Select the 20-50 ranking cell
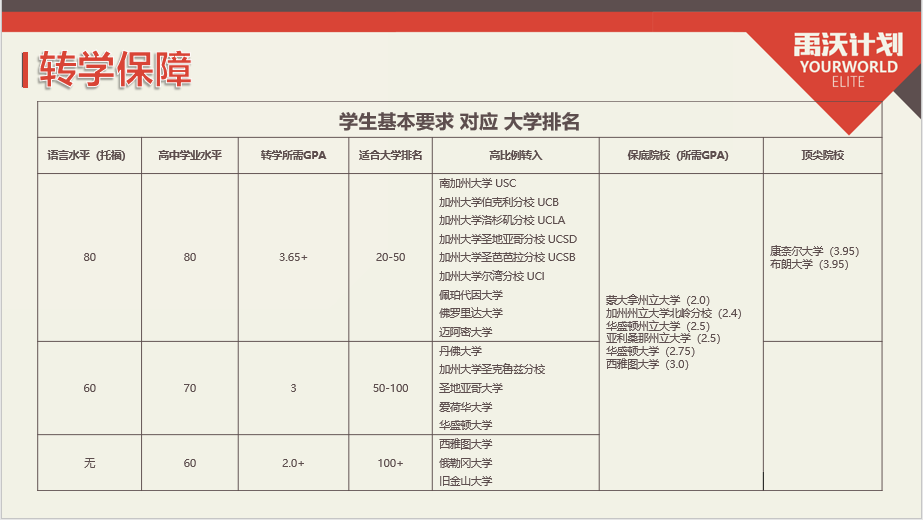 pos(390,258)
